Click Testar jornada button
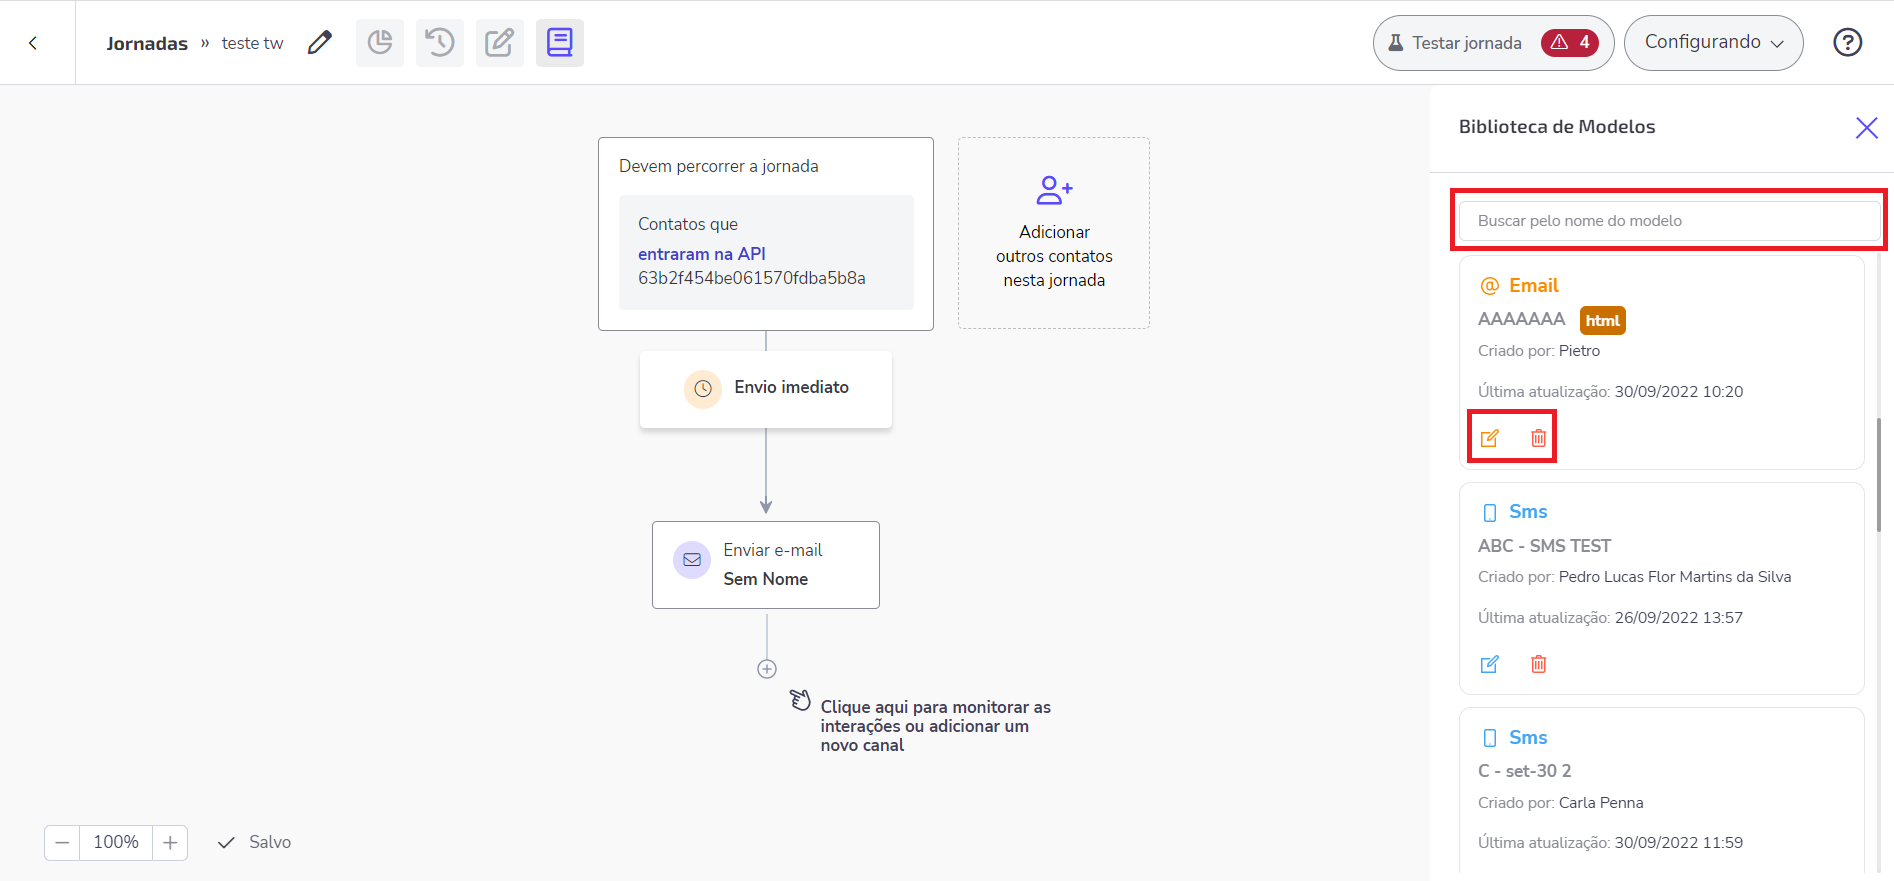Image resolution: width=1894 pixels, height=881 pixels. click(1493, 43)
